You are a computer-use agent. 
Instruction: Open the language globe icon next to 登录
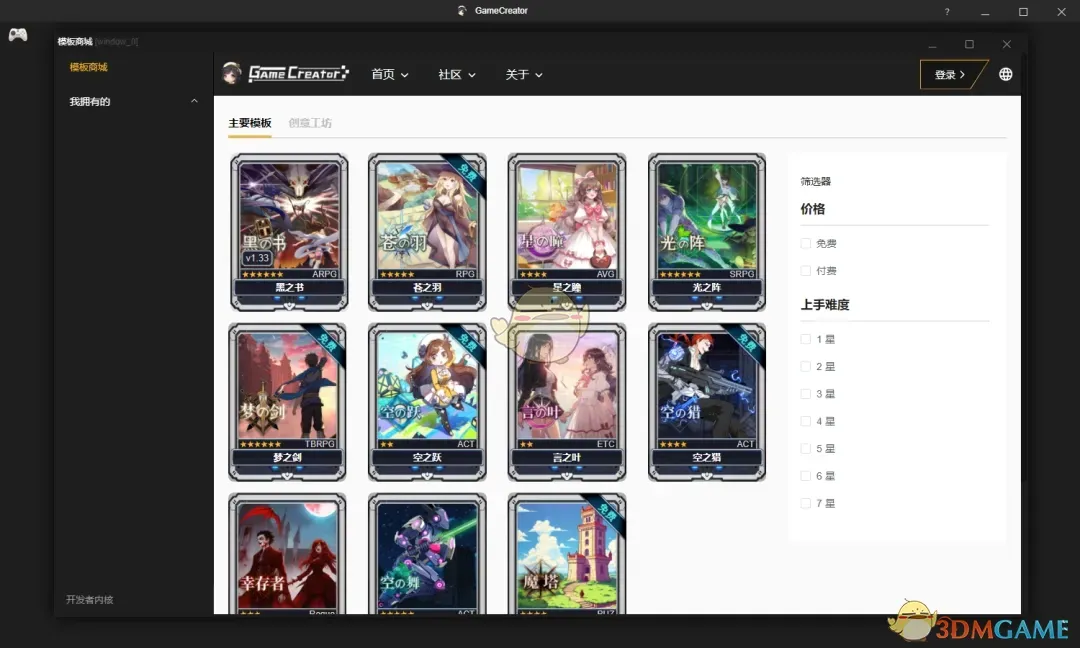pyautogui.click(x=1005, y=74)
